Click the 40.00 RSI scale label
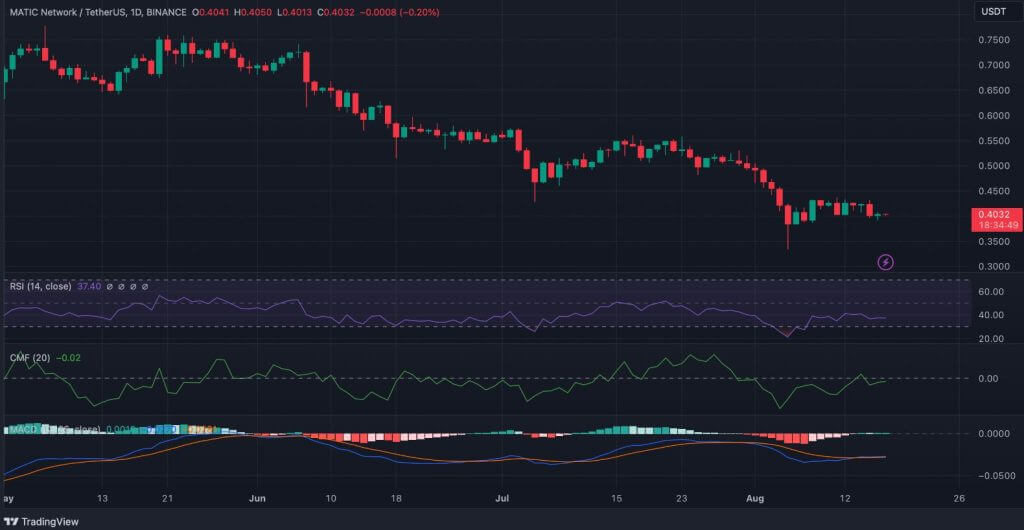 click(991, 315)
